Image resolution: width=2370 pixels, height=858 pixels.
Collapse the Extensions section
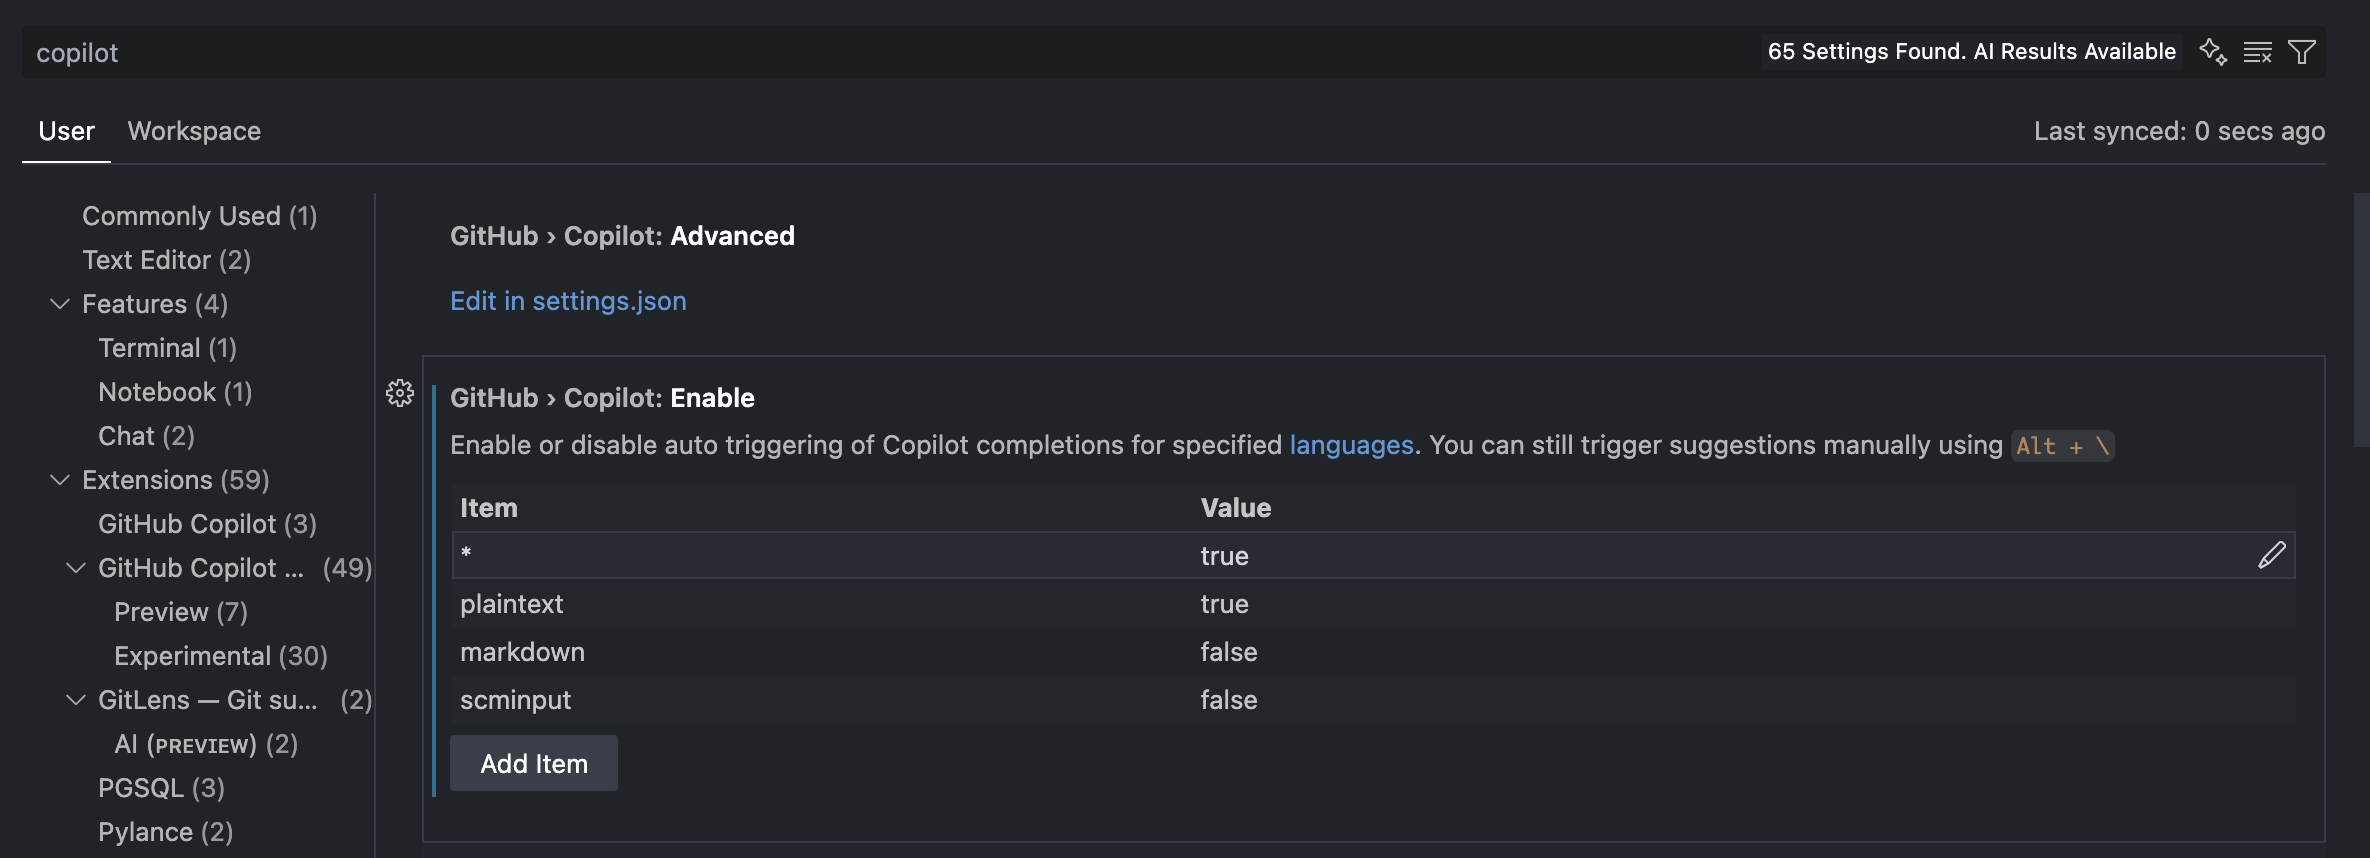point(58,480)
